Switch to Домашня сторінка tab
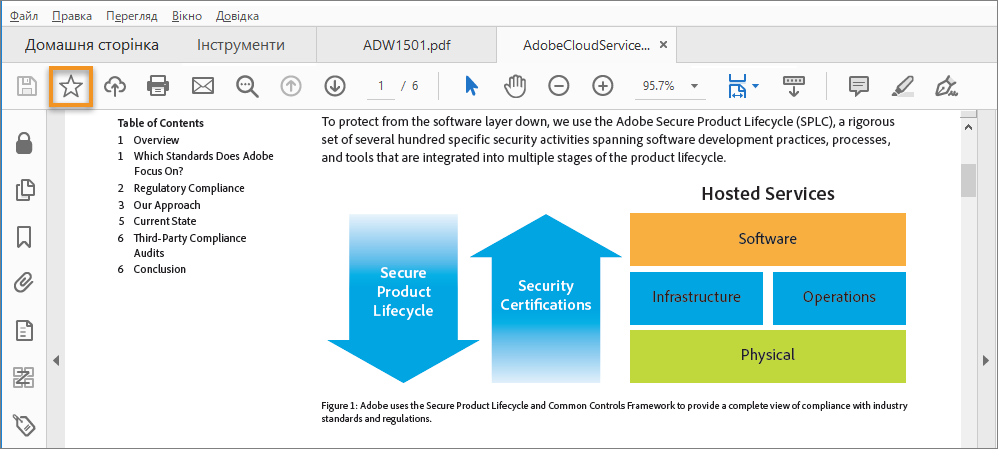This screenshot has height=449, width=998. (92, 45)
